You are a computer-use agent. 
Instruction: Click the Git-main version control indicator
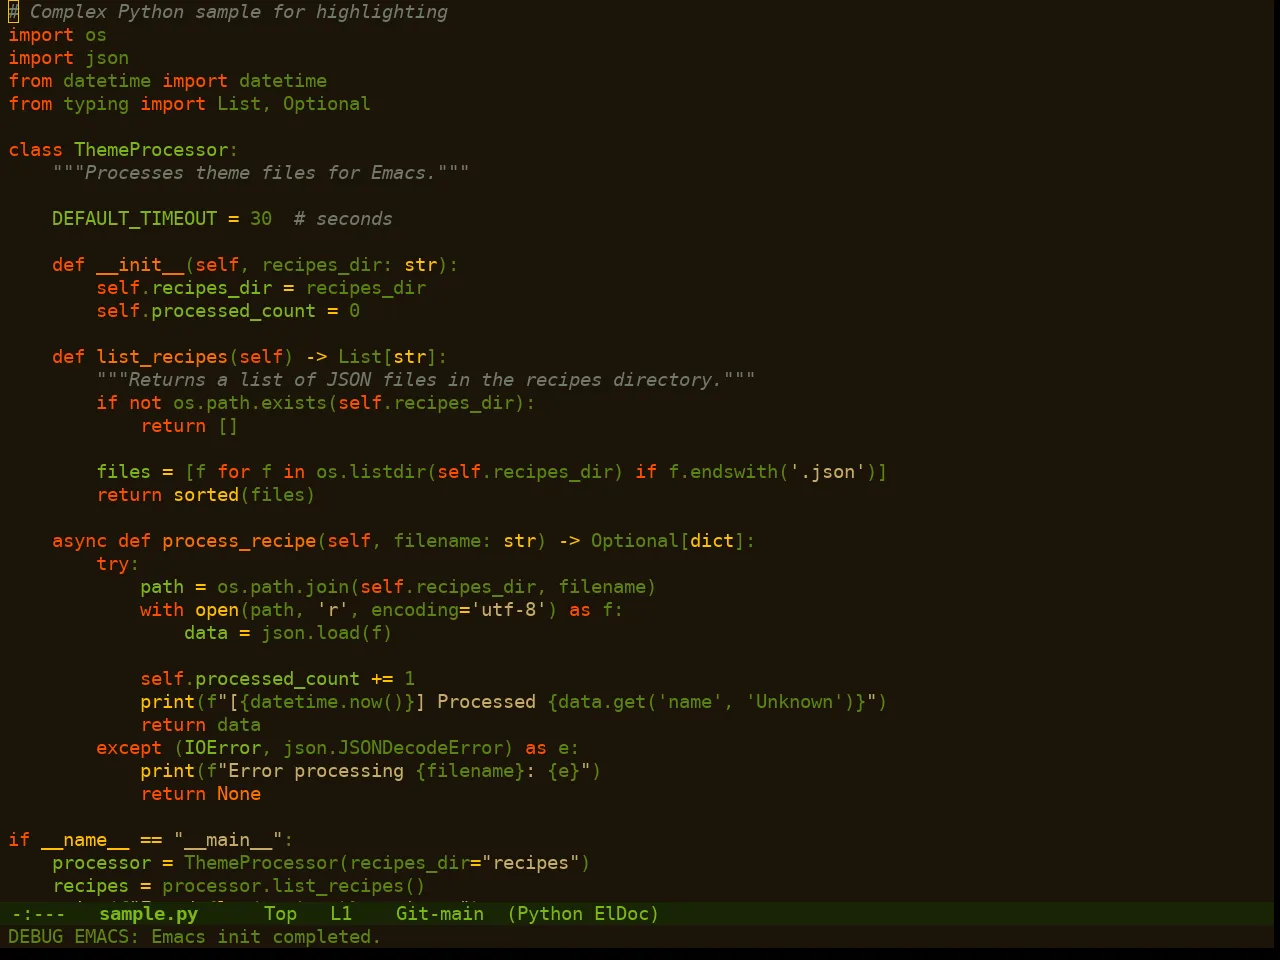point(440,914)
